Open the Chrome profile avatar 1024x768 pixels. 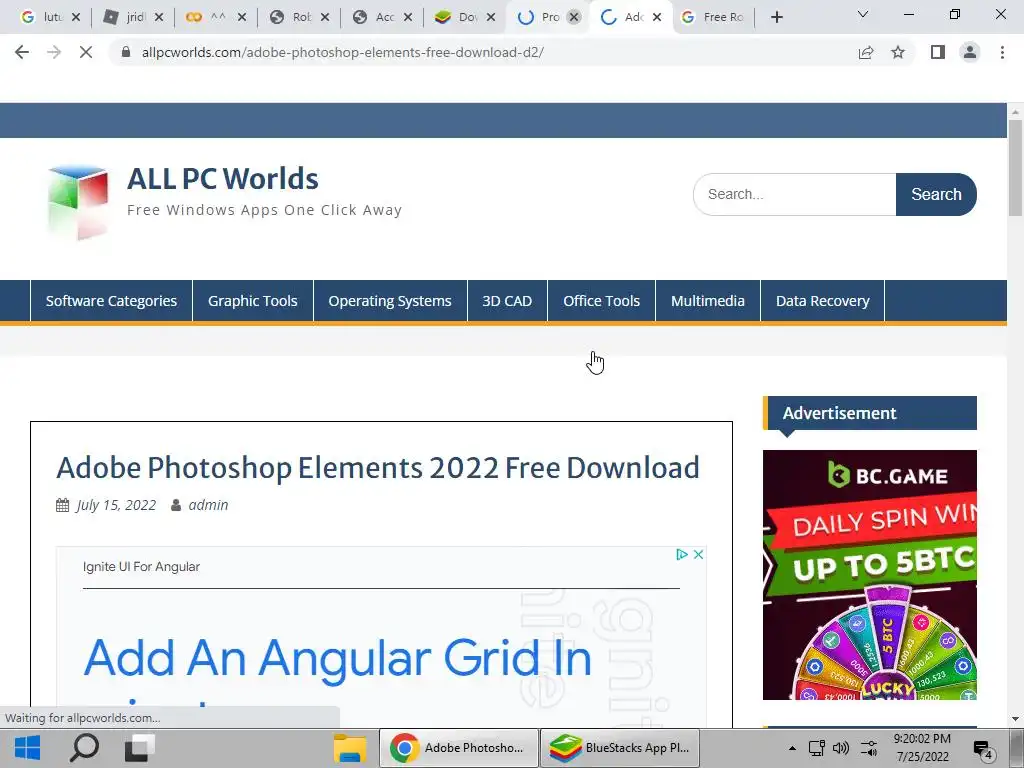pos(970,52)
